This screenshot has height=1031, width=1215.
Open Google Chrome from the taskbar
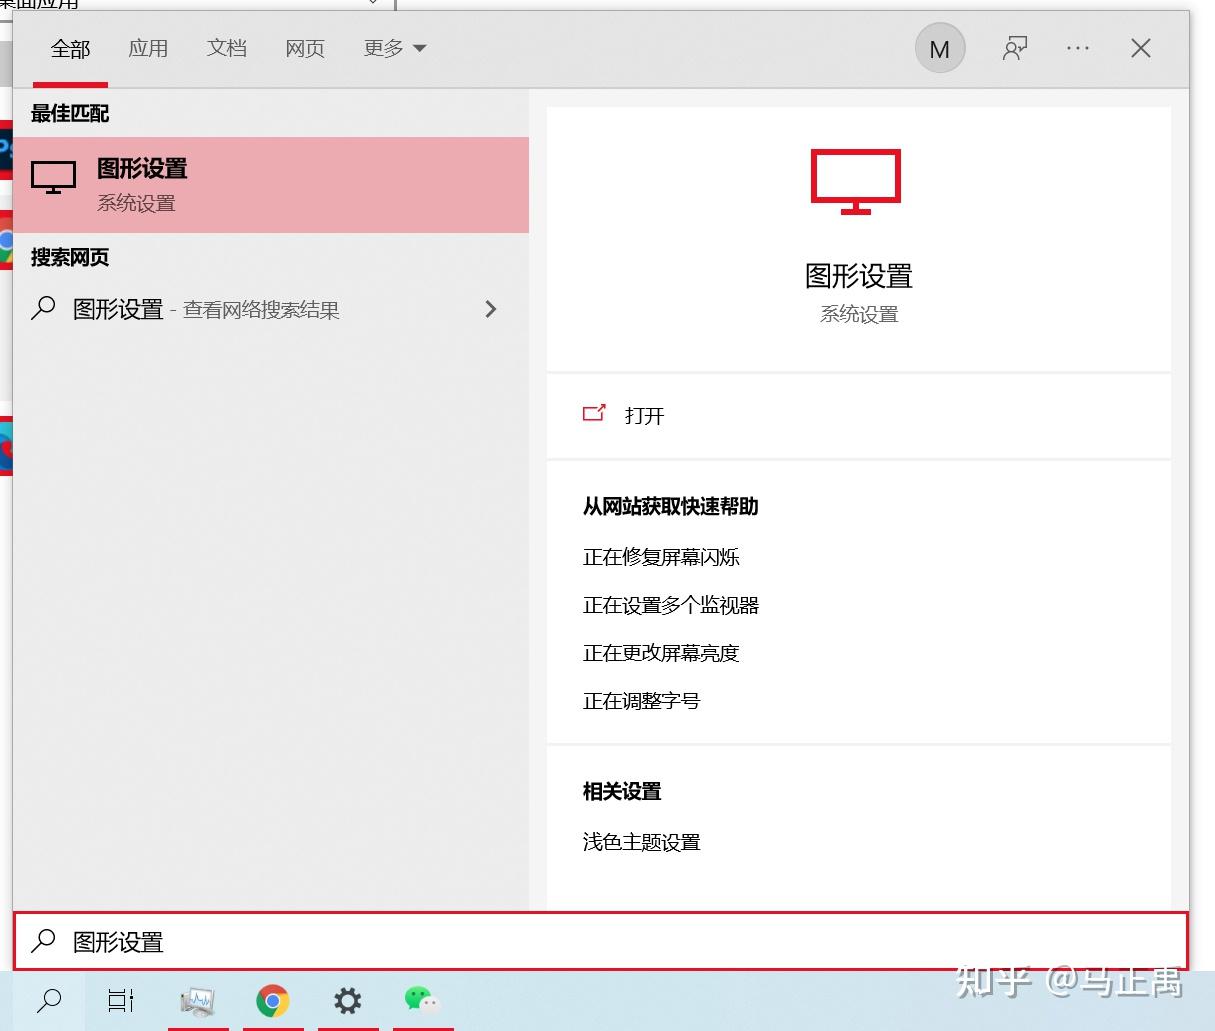click(x=273, y=1000)
